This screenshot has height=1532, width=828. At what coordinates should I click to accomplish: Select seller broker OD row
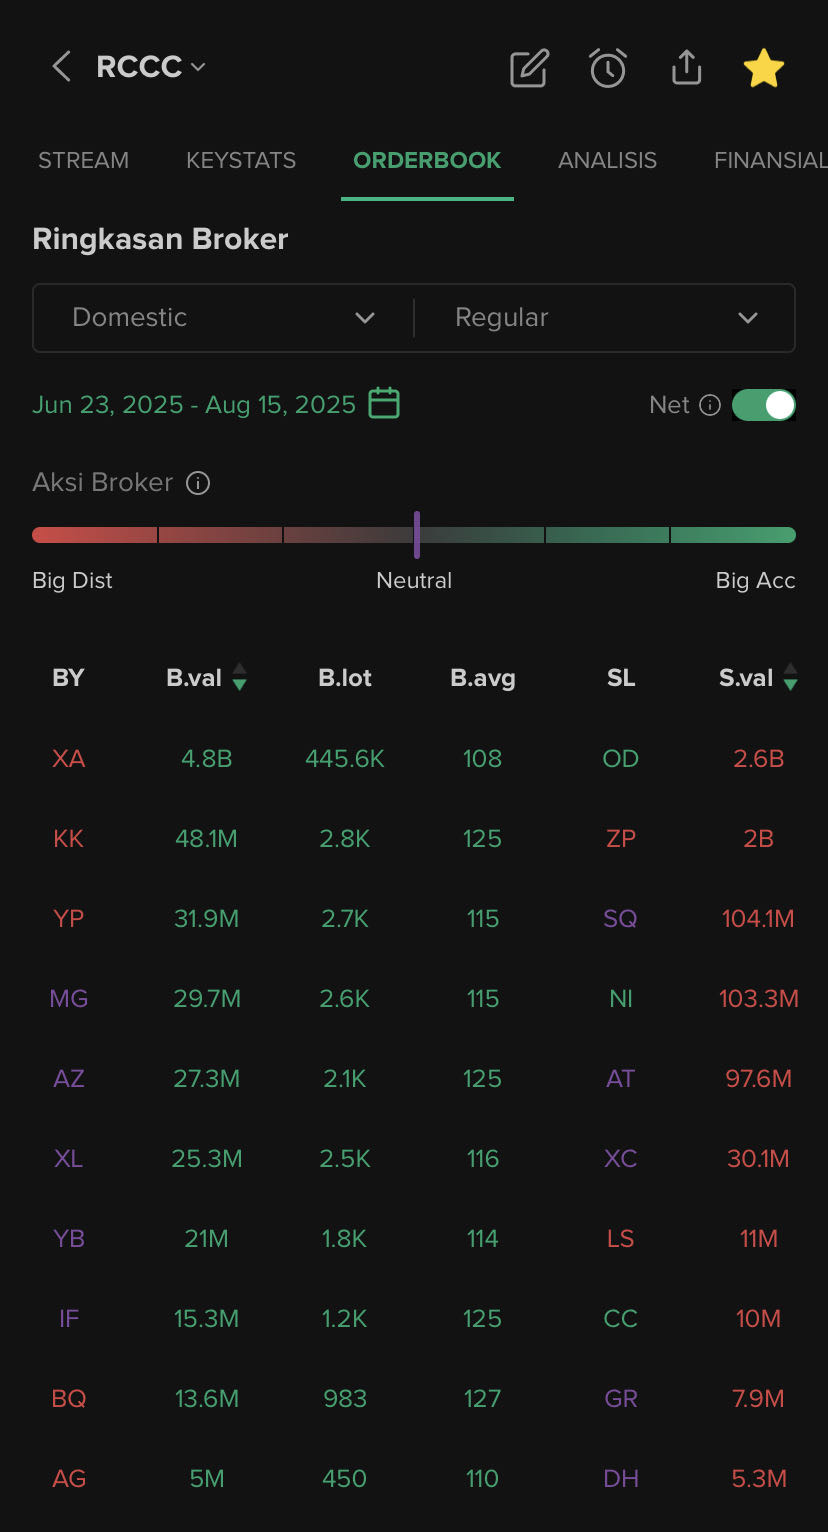coord(620,759)
